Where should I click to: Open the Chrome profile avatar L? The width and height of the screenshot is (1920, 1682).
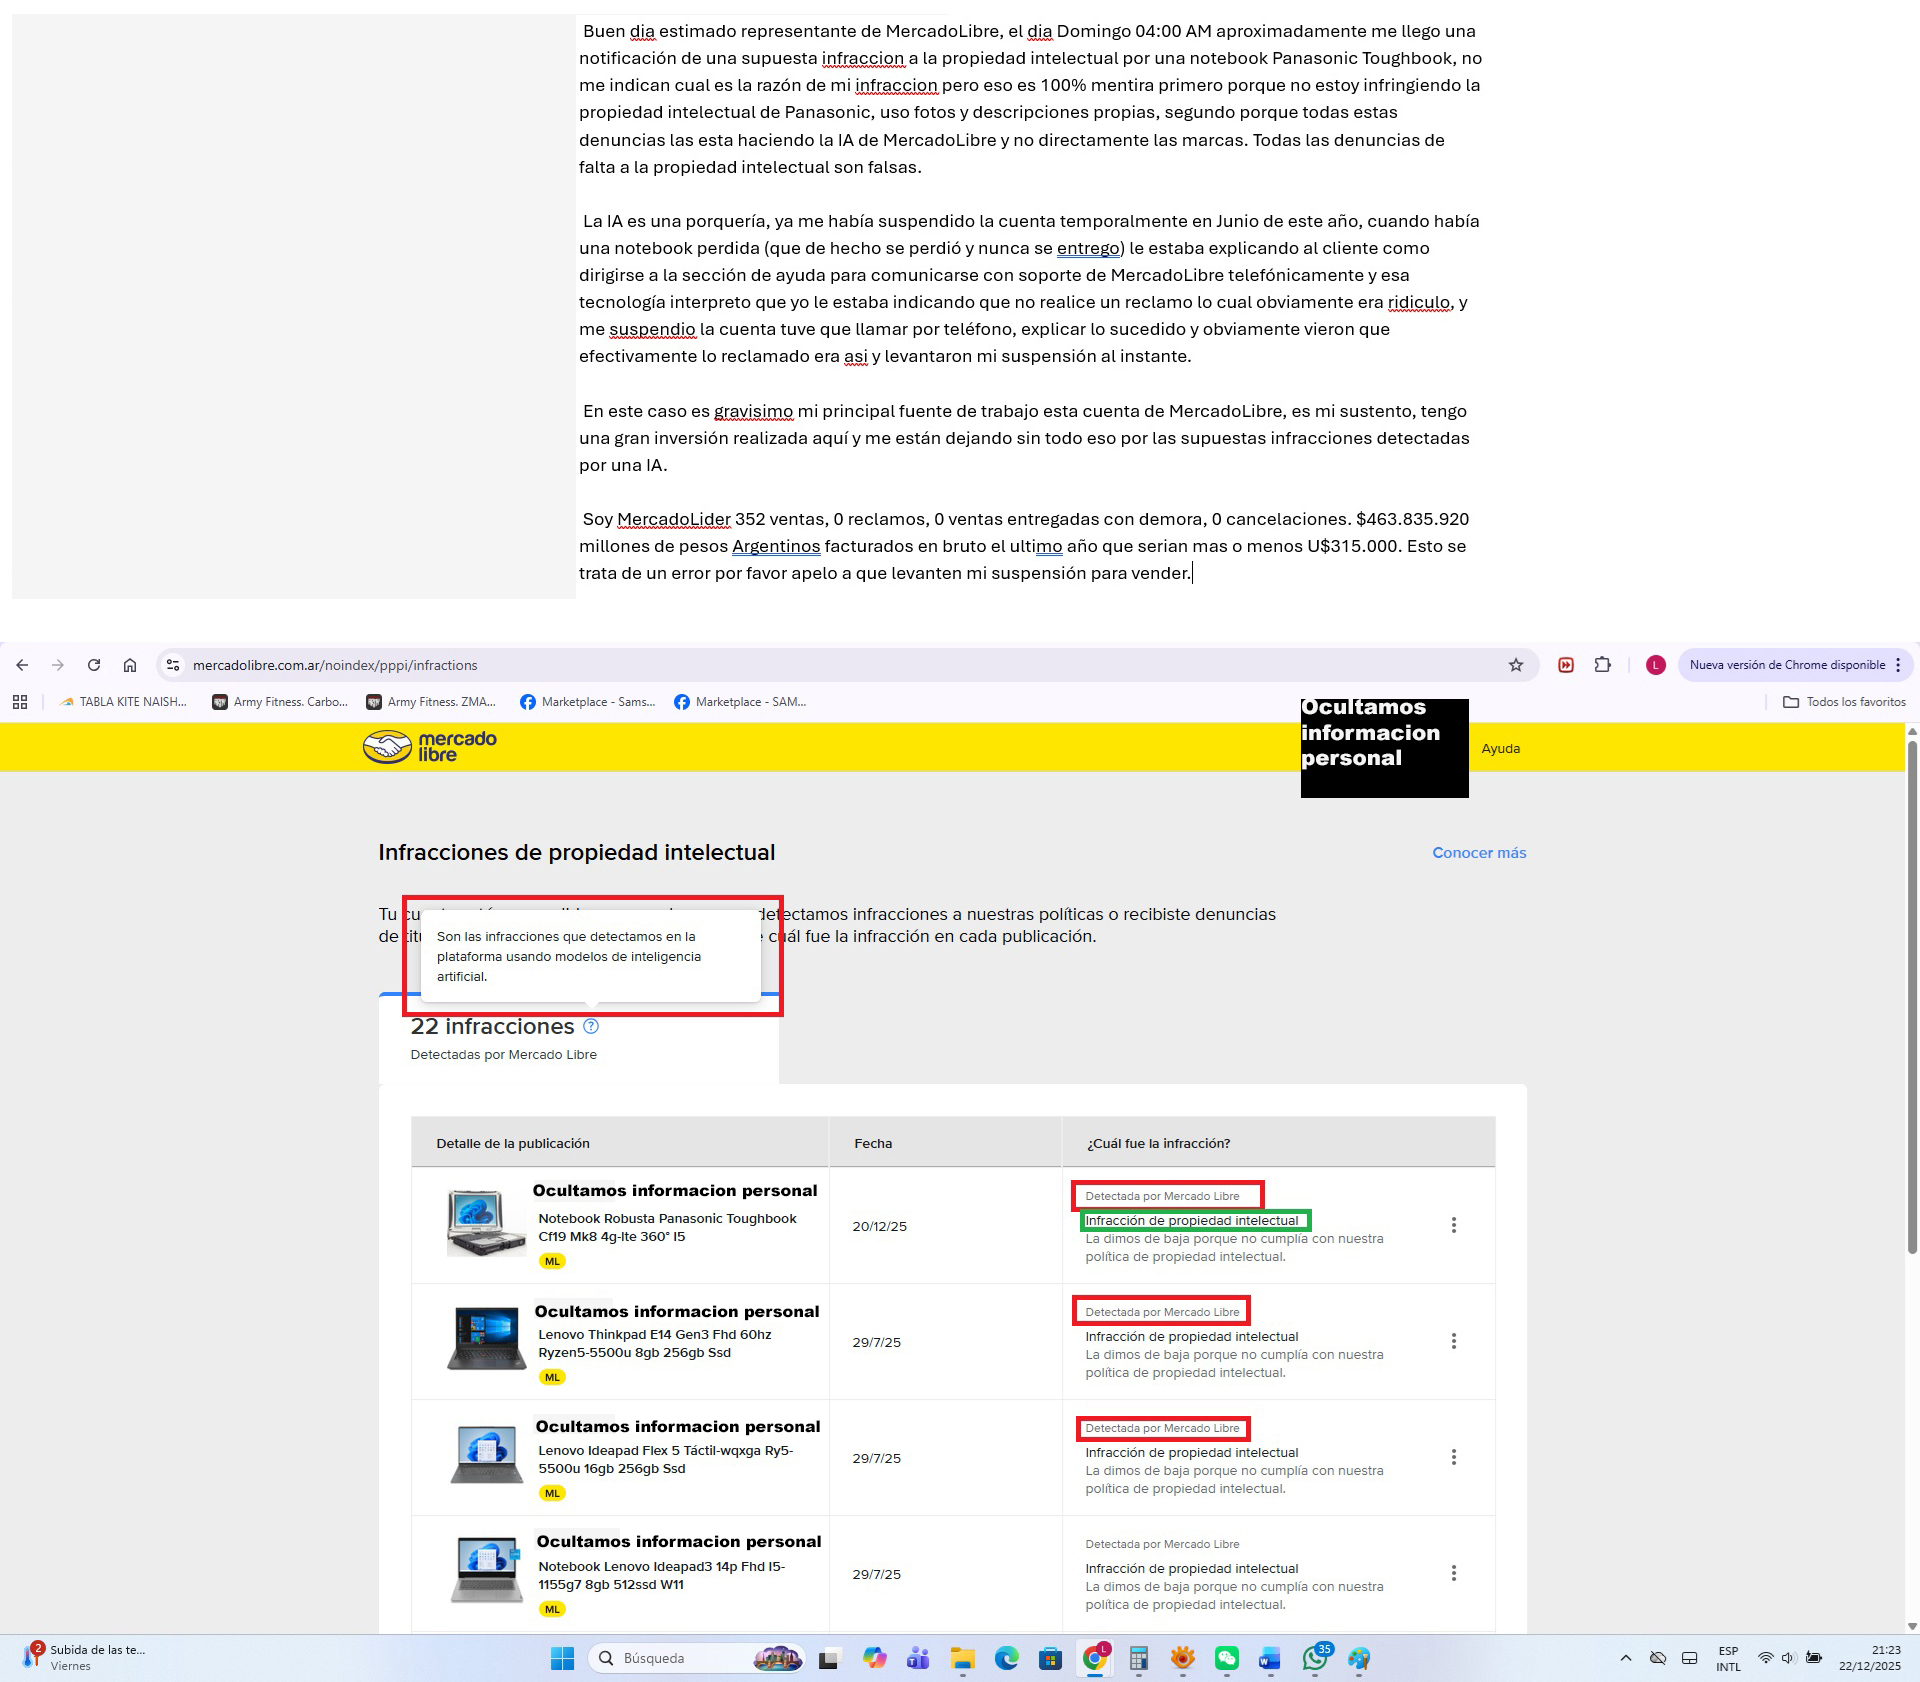(1656, 665)
